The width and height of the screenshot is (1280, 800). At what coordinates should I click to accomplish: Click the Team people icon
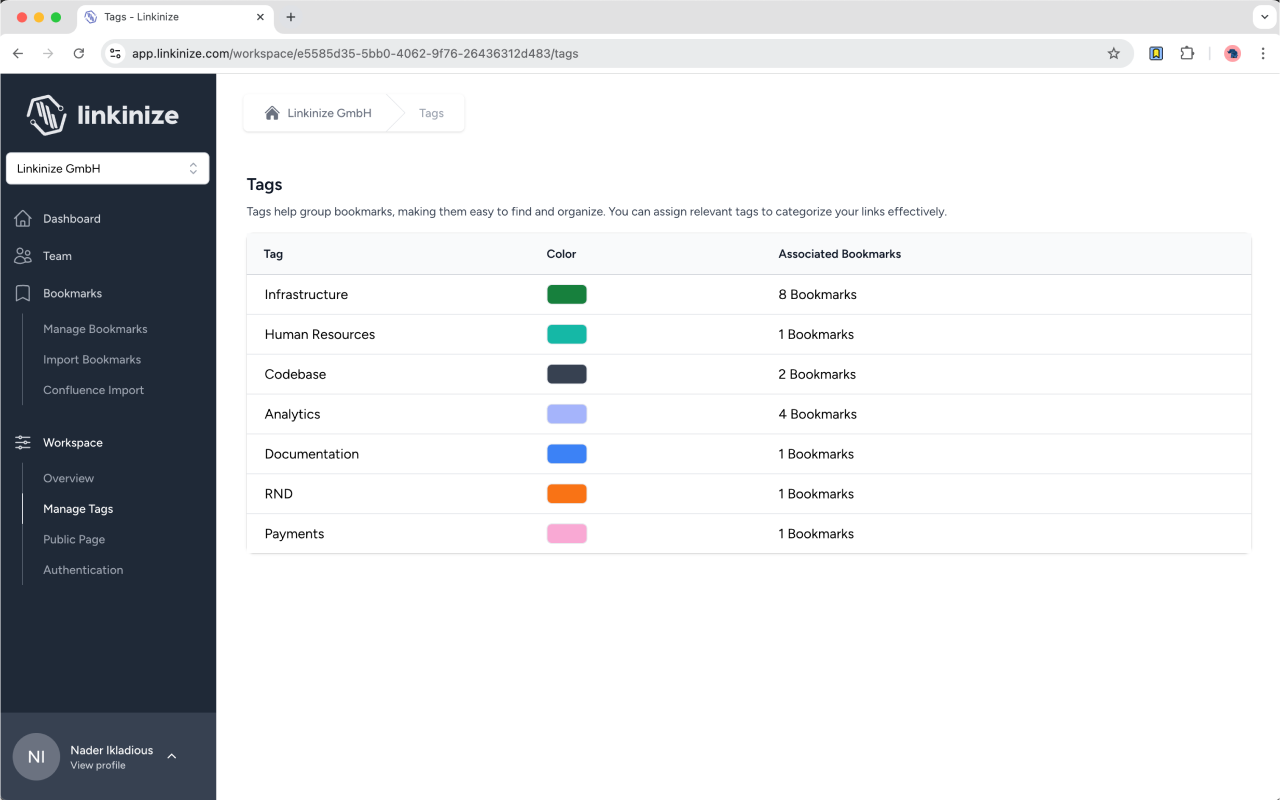(x=23, y=256)
